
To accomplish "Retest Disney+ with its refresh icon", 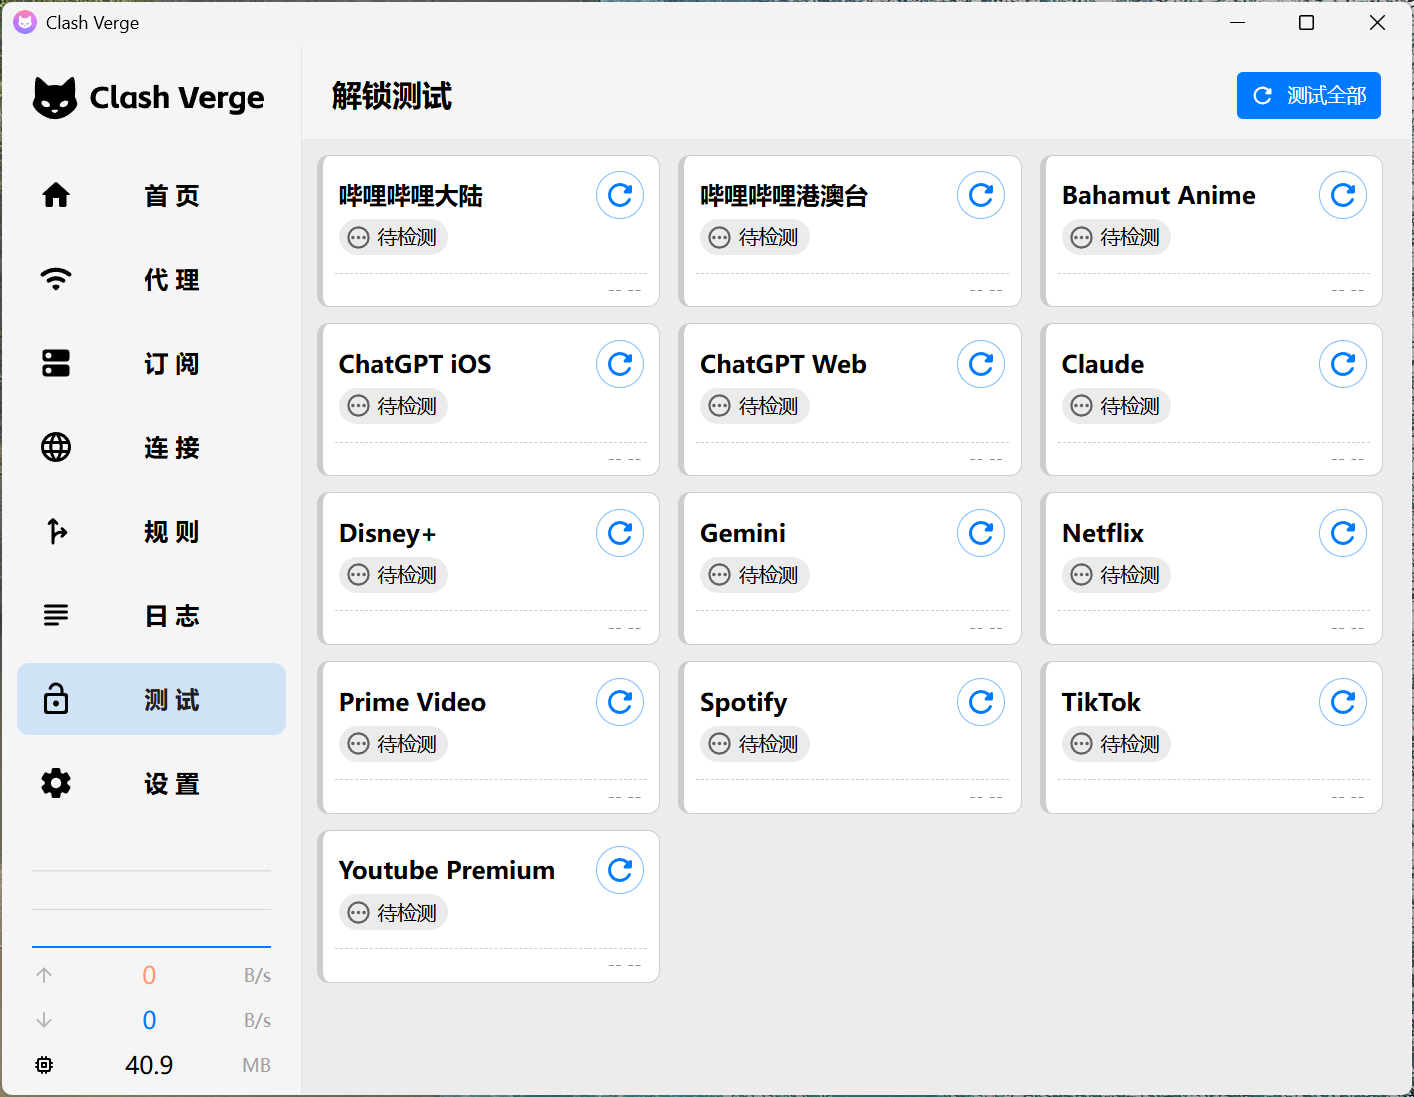I will [619, 534].
